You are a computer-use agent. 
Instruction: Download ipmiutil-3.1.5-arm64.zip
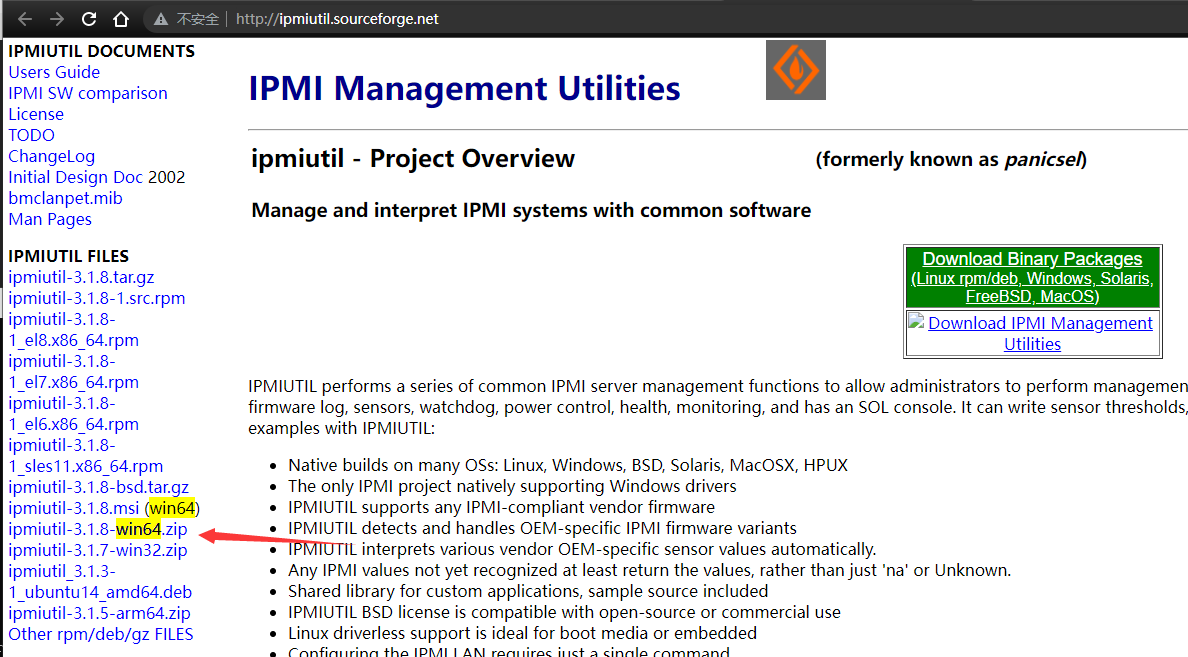pyautogui.click(x=99, y=614)
